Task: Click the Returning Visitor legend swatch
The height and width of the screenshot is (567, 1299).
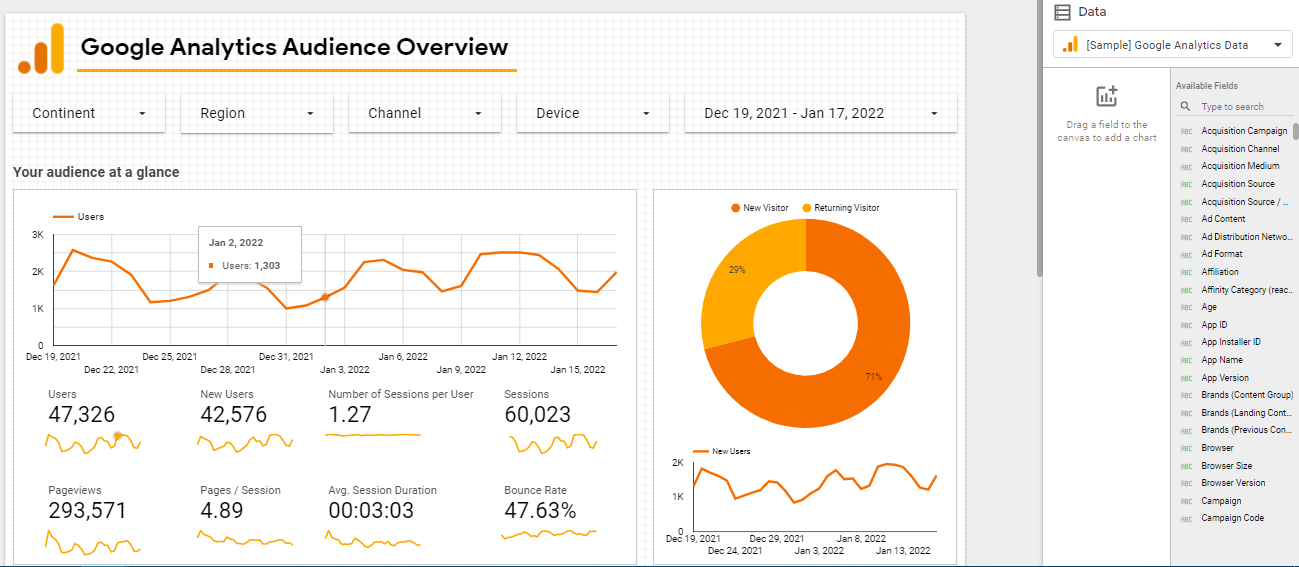Action: click(807, 208)
